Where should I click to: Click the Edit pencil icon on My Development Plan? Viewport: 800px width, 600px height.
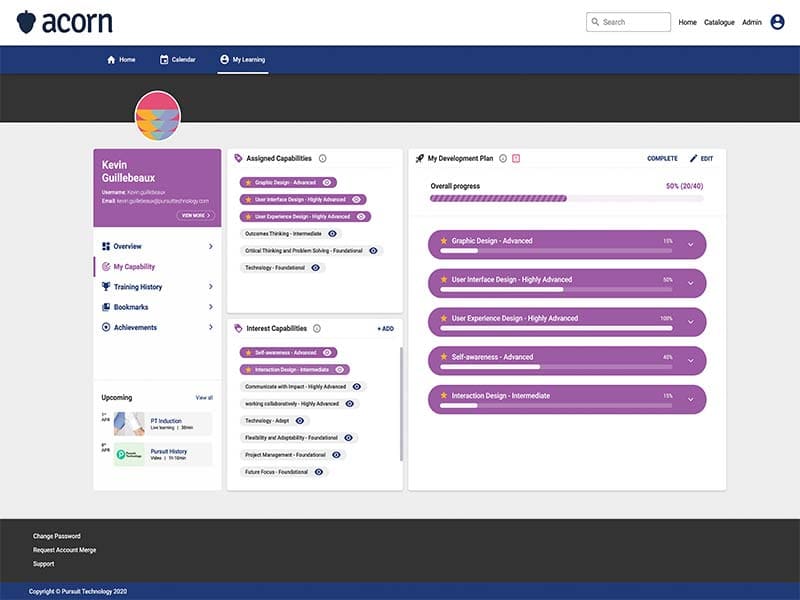pyautogui.click(x=697, y=159)
